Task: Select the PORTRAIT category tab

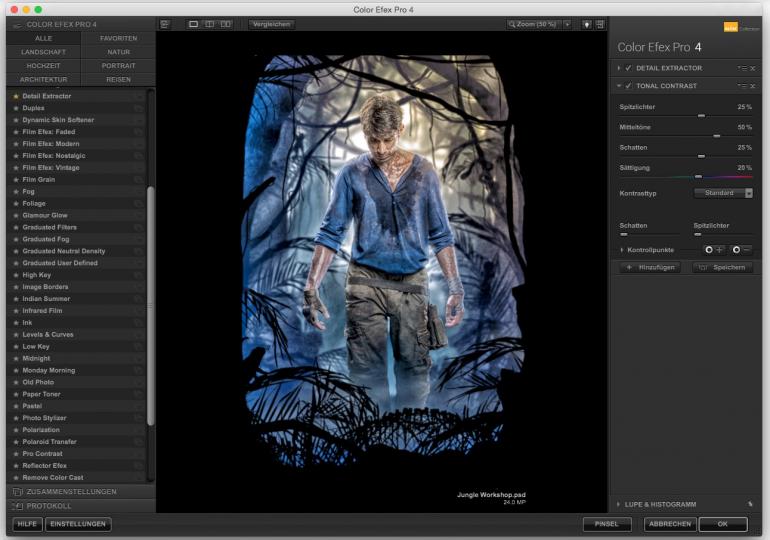Action: [x=118, y=66]
